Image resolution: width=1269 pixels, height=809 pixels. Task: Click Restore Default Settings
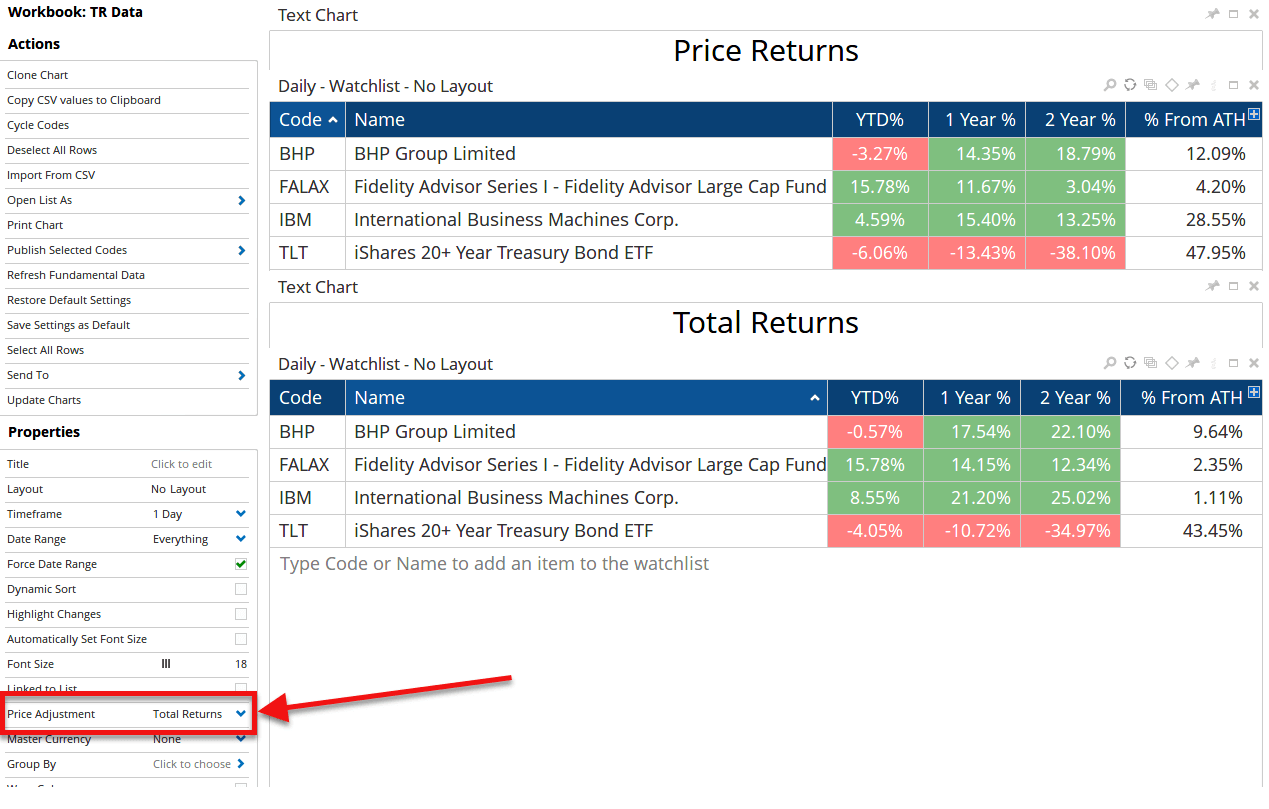(x=68, y=299)
